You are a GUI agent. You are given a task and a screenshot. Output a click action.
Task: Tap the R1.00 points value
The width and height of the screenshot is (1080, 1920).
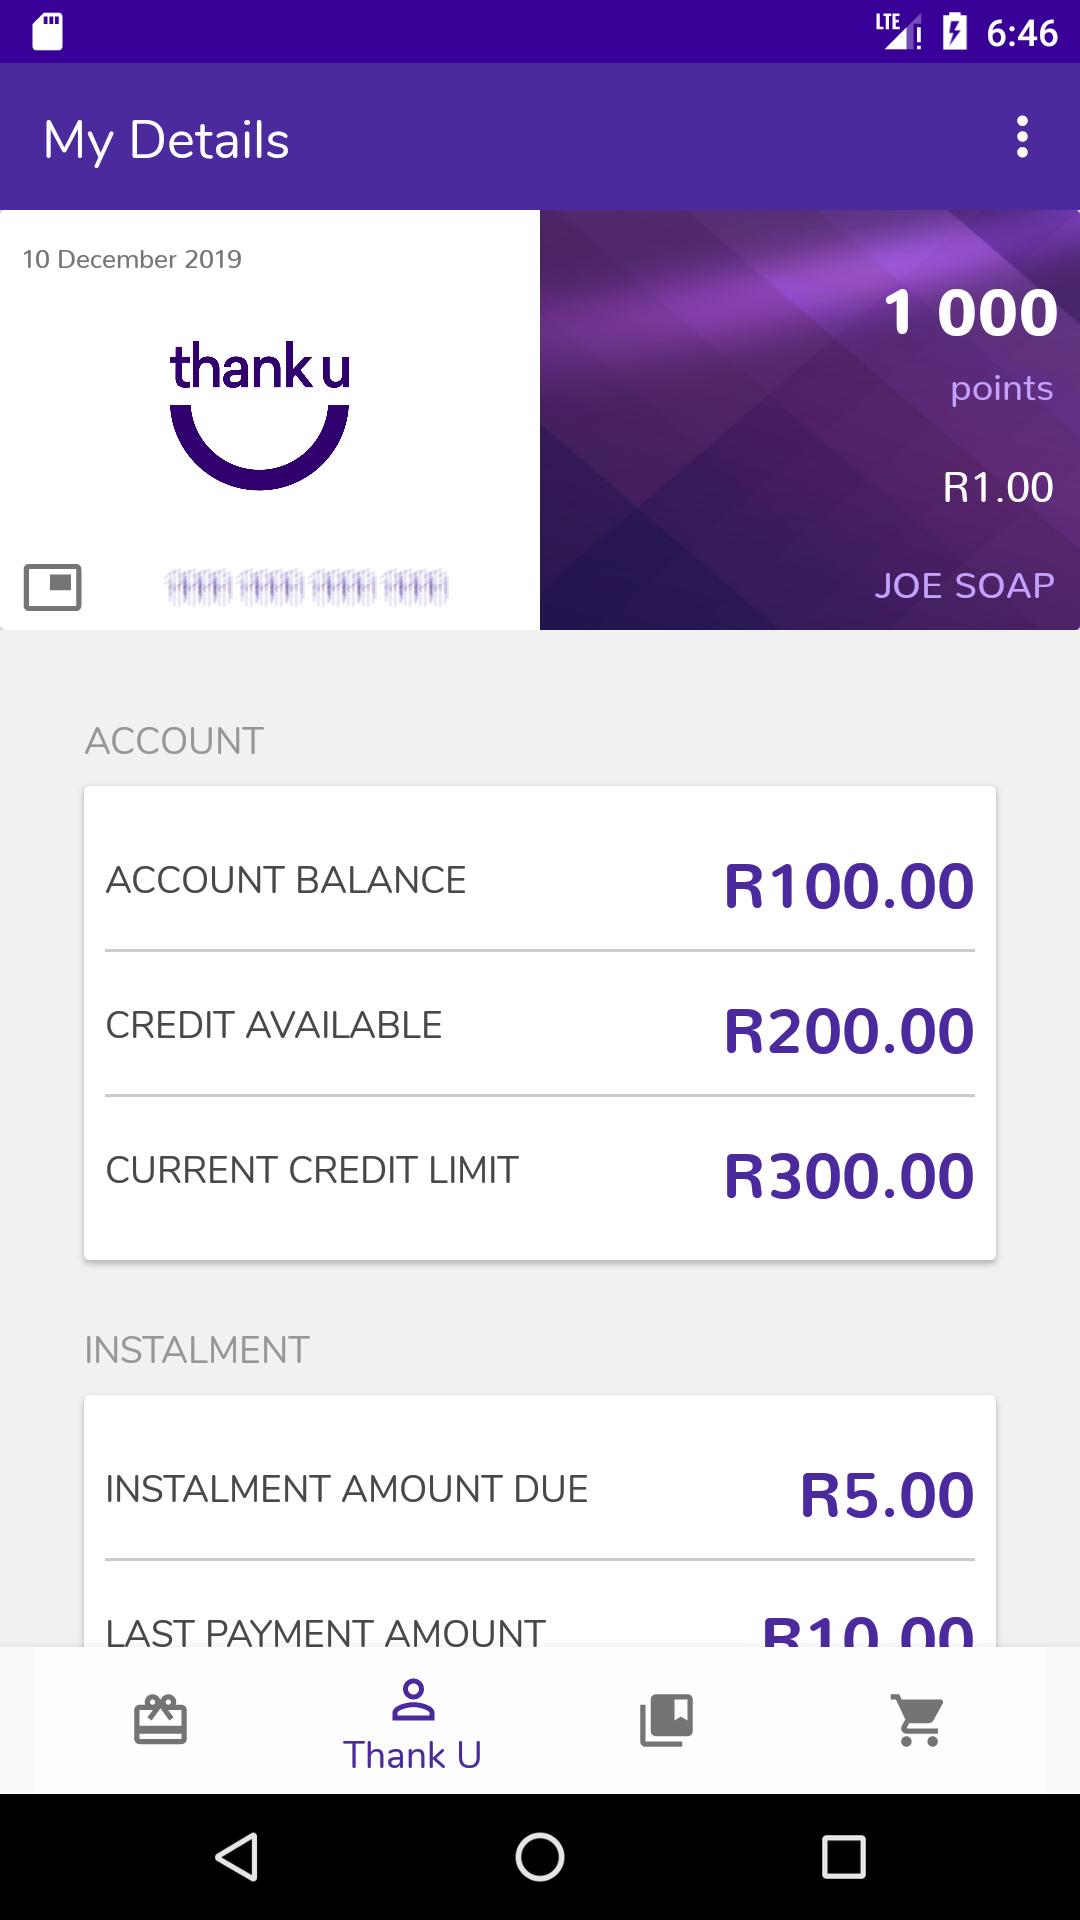997,487
